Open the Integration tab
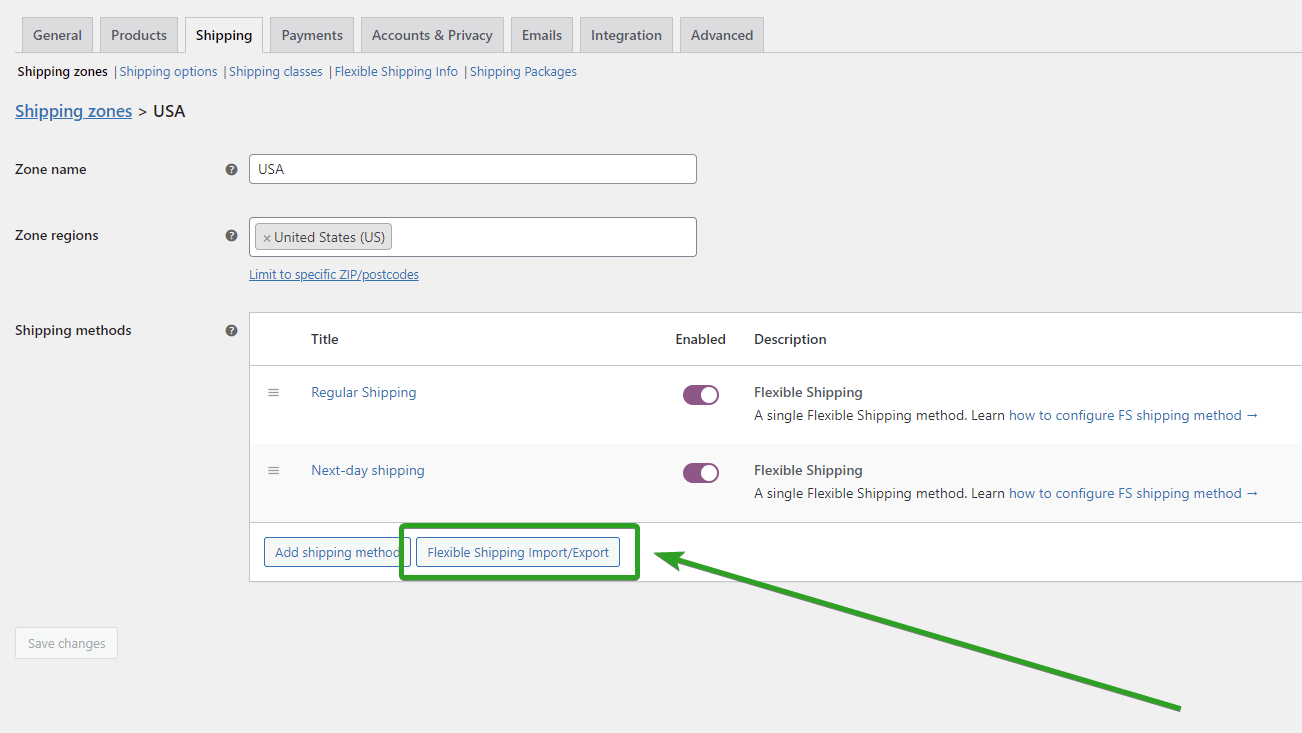The width and height of the screenshot is (1302, 733). click(x=626, y=35)
